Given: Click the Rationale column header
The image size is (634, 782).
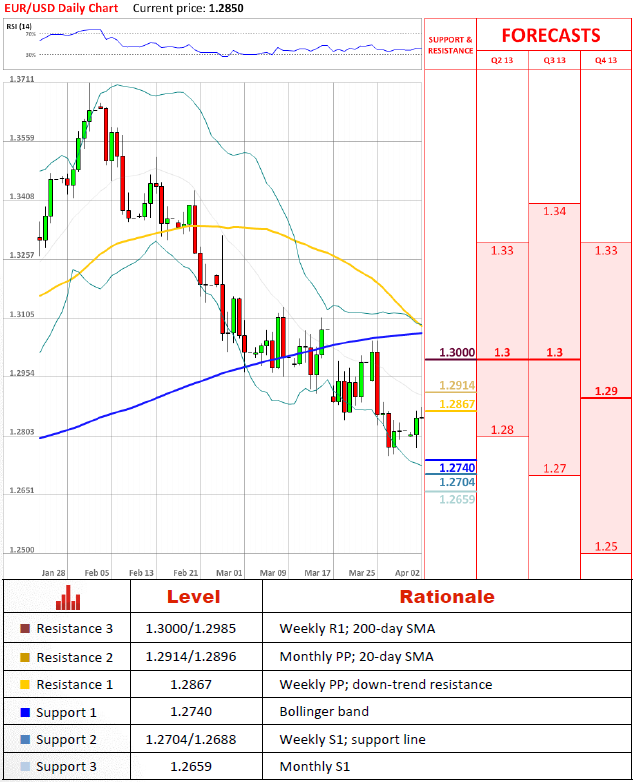Looking at the screenshot, I should (447, 596).
